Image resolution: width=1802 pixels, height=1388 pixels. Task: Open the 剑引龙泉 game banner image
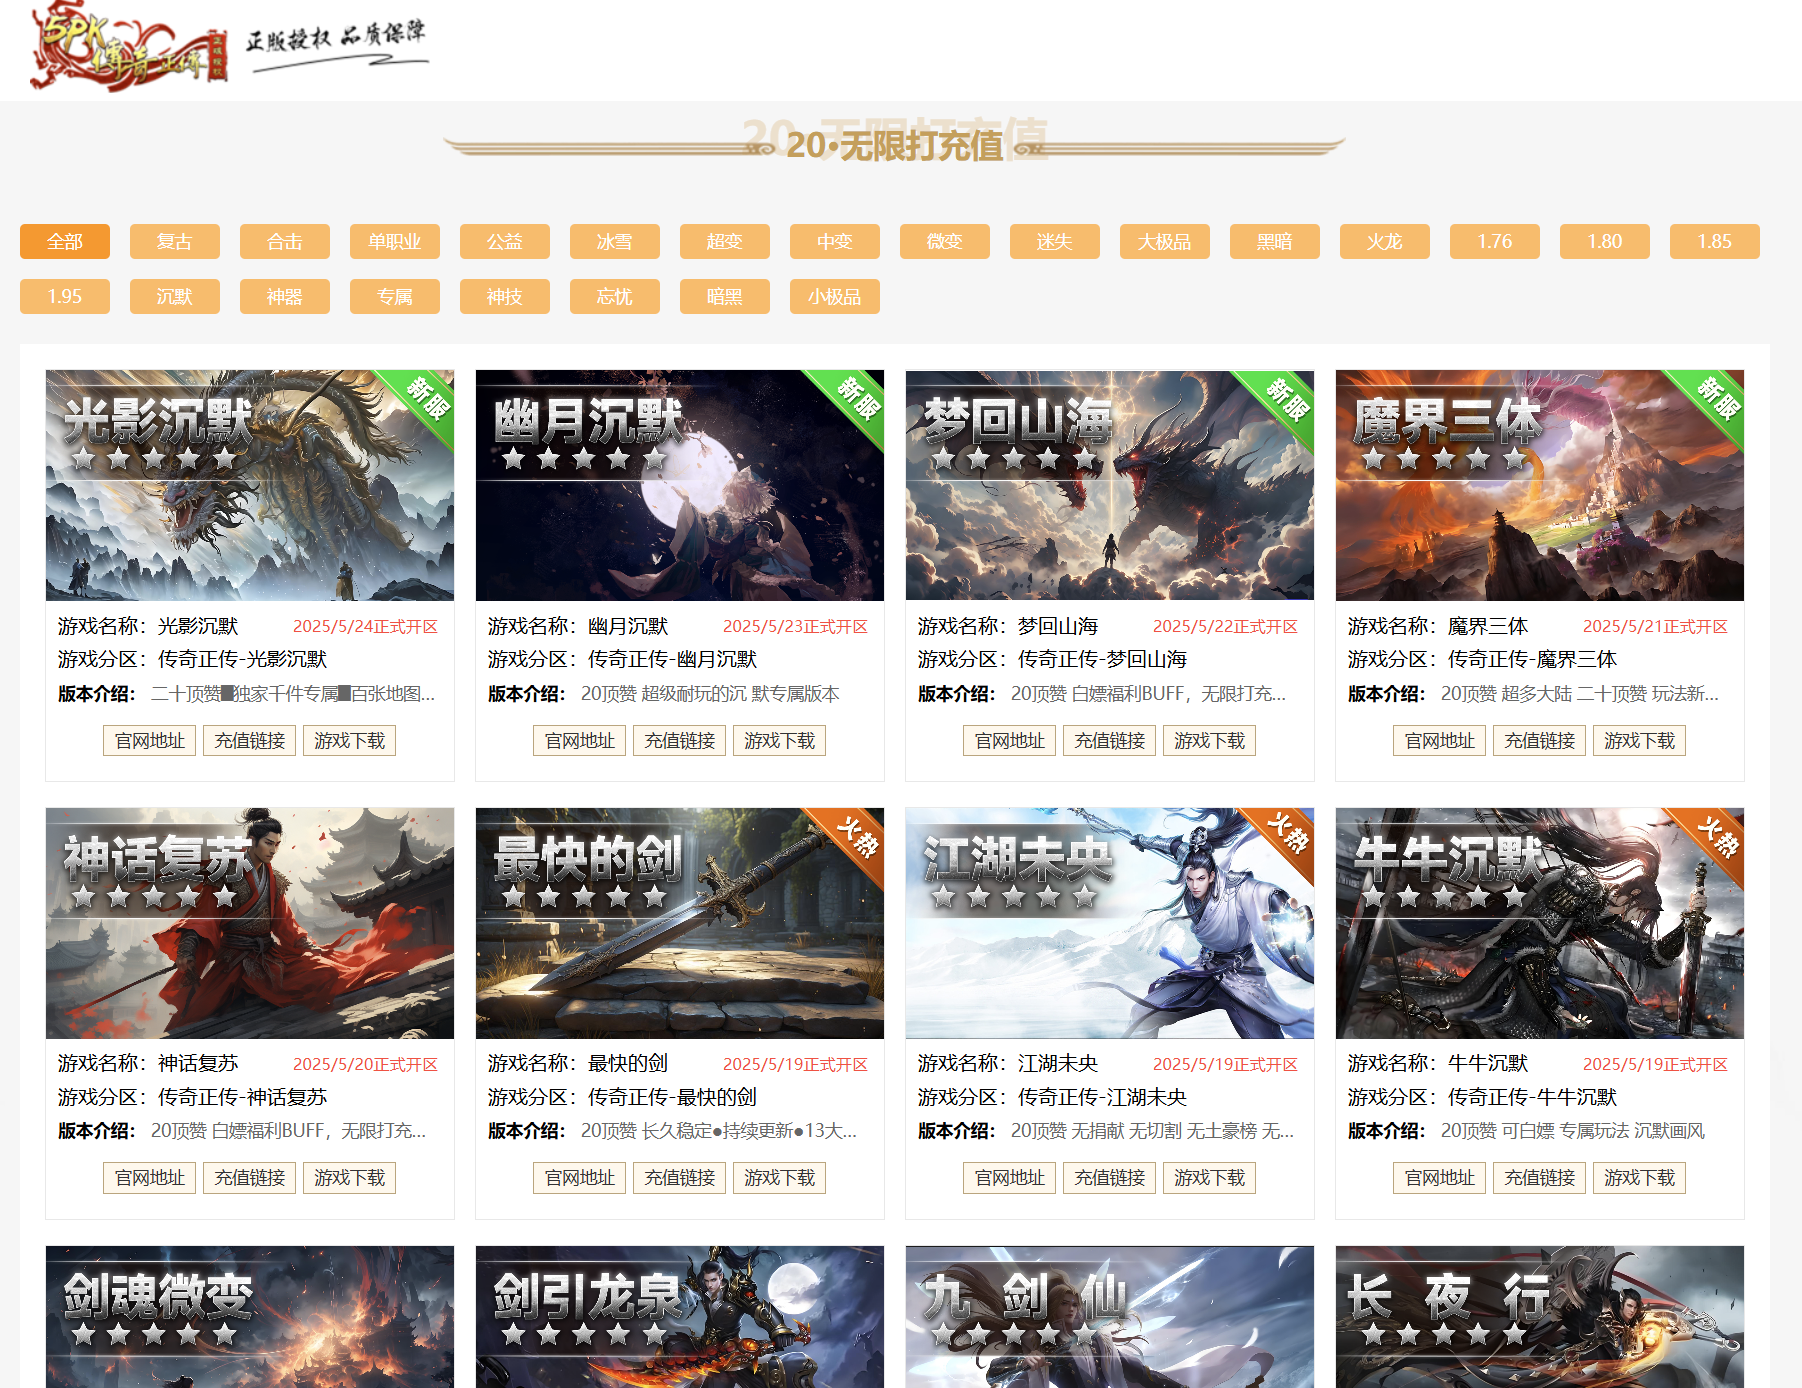point(680,1316)
